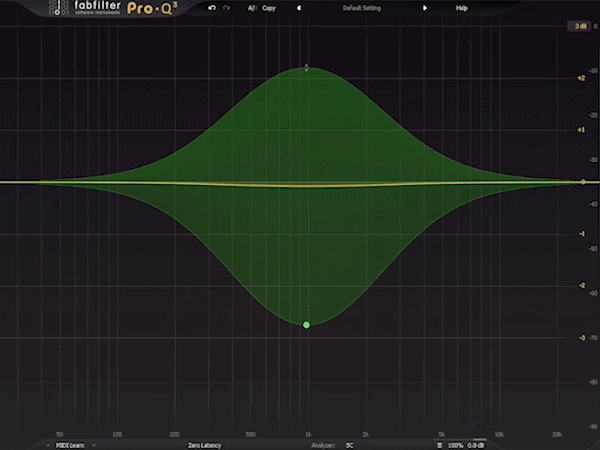Click the 1k frequency axis label
Screen dimensions: 600x450
click(308, 434)
